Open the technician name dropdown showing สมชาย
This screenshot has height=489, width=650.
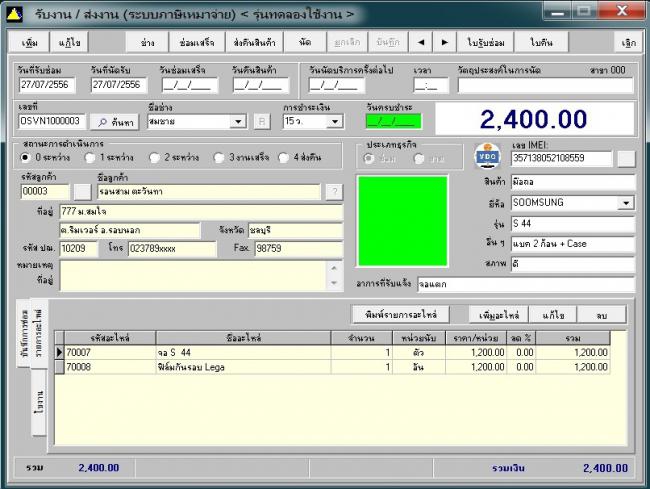tap(238, 121)
